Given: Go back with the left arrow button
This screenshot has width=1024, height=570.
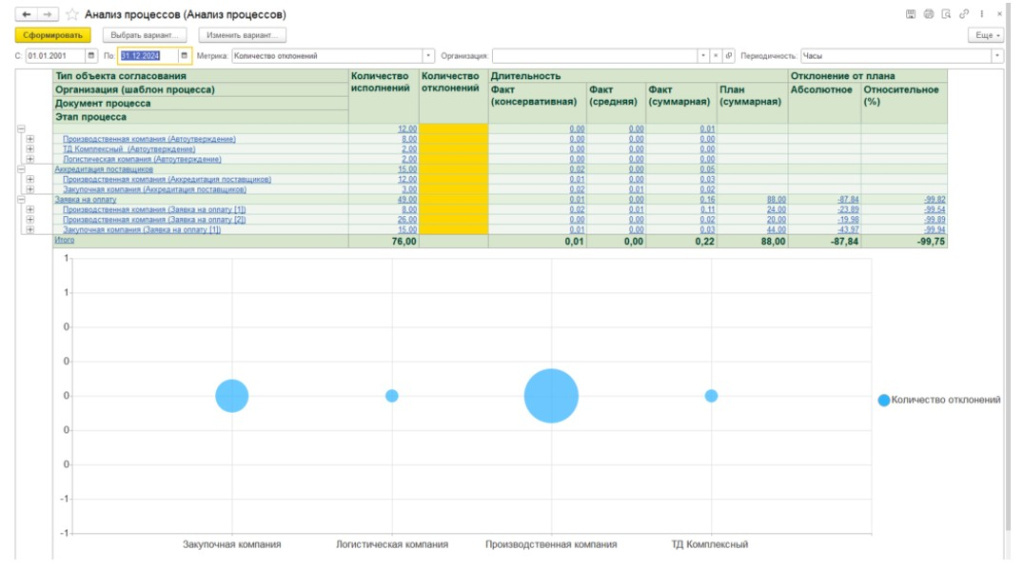Looking at the screenshot, I should [26, 14].
